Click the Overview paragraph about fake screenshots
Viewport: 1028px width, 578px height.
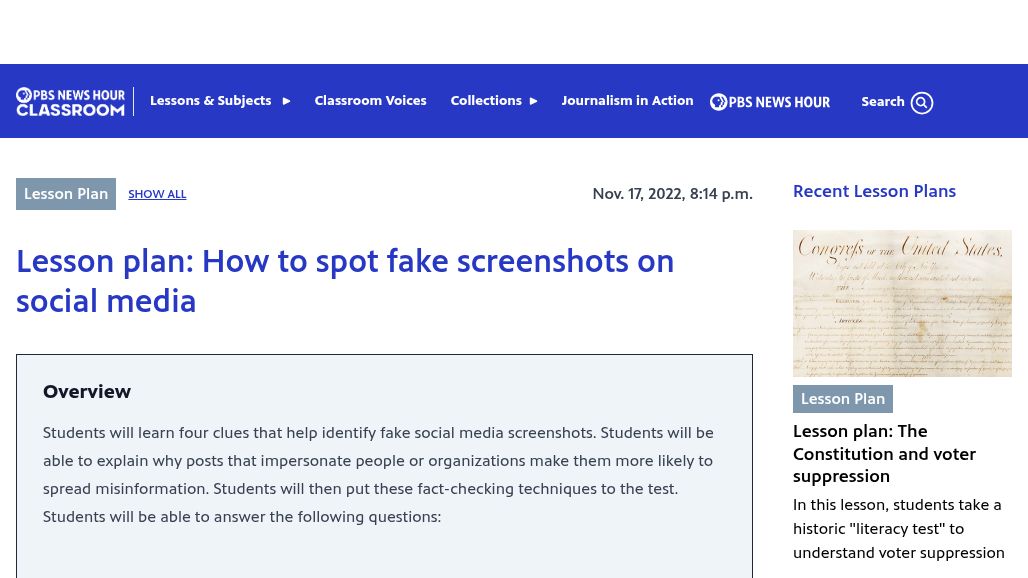click(x=378, y=475)
